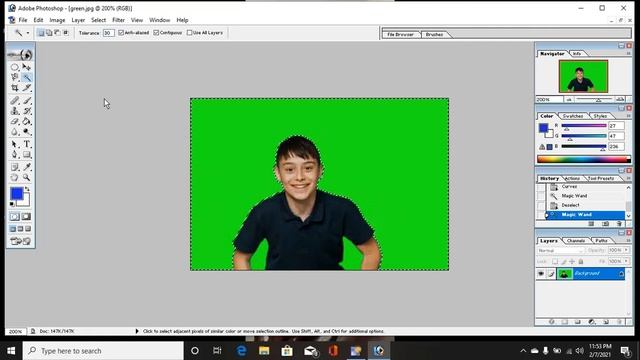Screen dimensions: 640x360
Task: Click the delete state trash icon in History
Action: (619, 224)
